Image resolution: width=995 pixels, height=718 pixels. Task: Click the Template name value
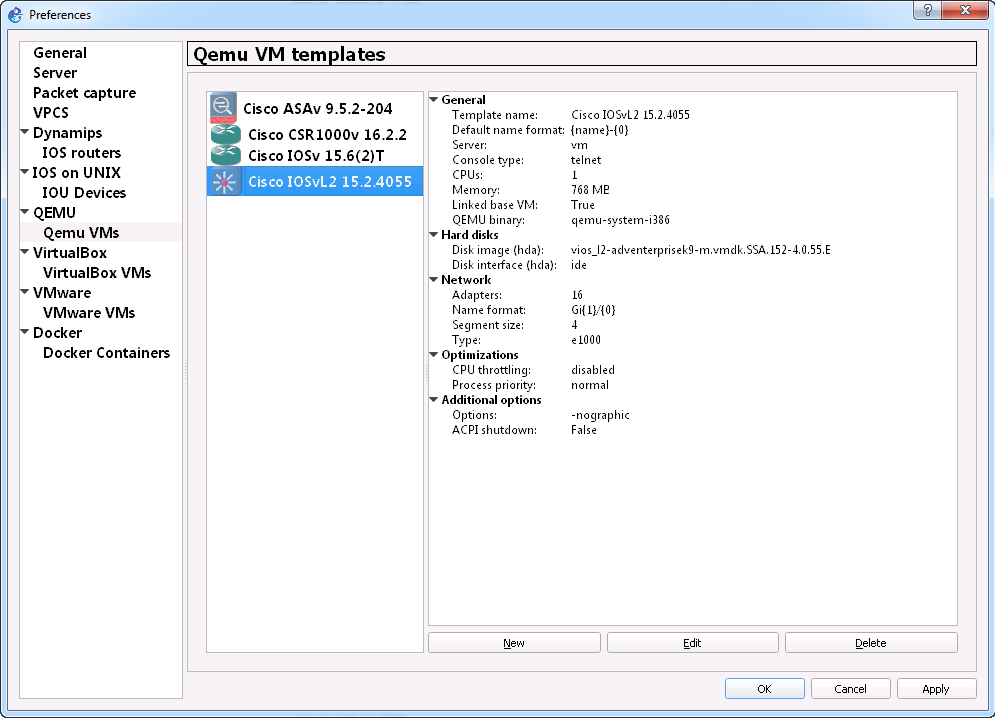(x=630, y=115)
